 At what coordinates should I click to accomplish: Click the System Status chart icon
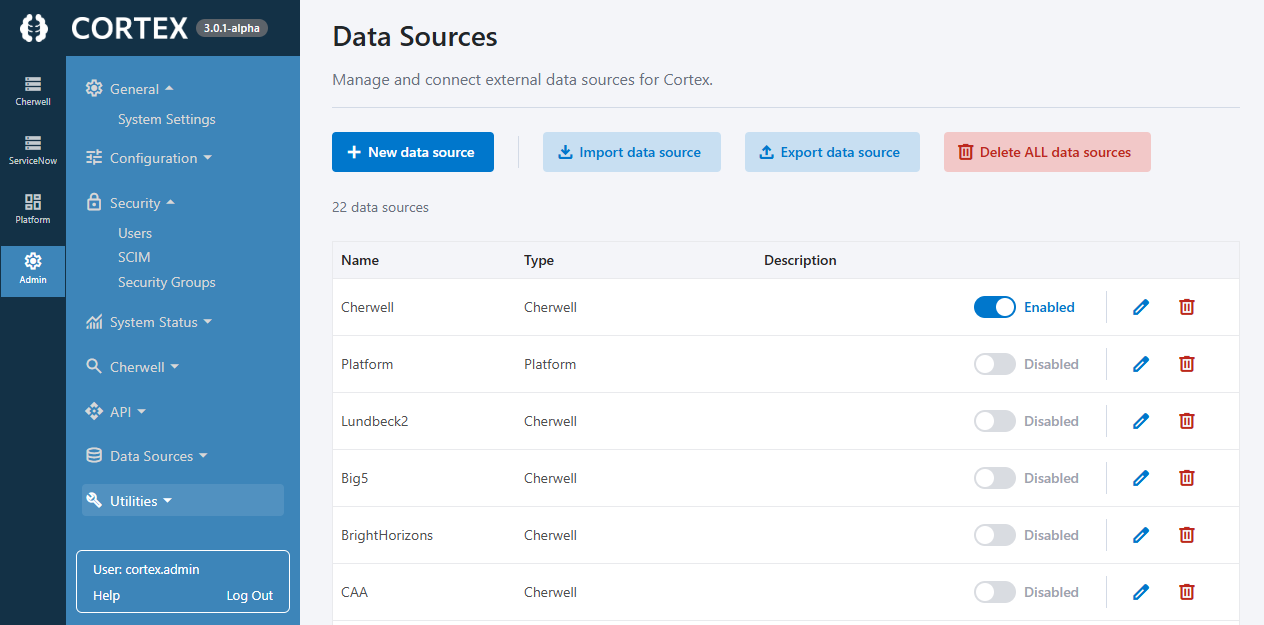(x=94, y=321)
